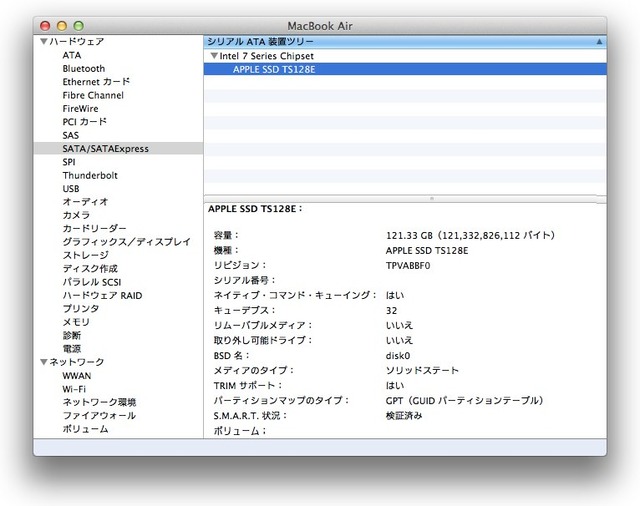Click the ネイティブ・コマンド・キューイング label
The height and width of the screenshot is (506, 640).
click(295, 295)
